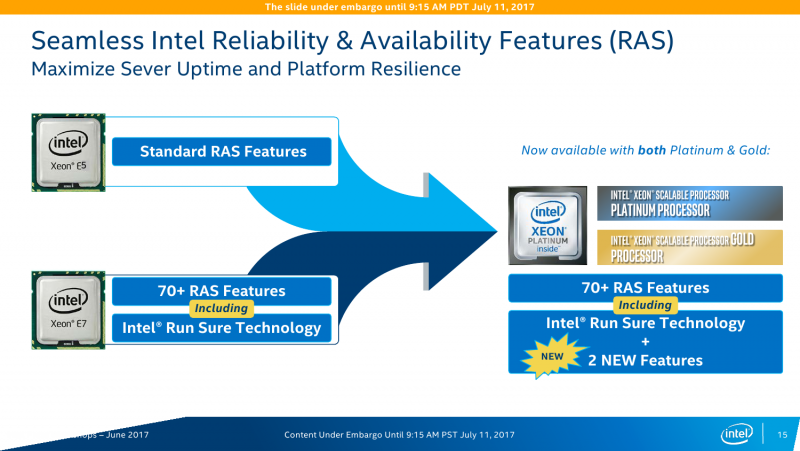This screenshot has width=800, height=451.
Task: Click Run Sure Technology text above 2 NEW Features
Action: pos(645,323)
